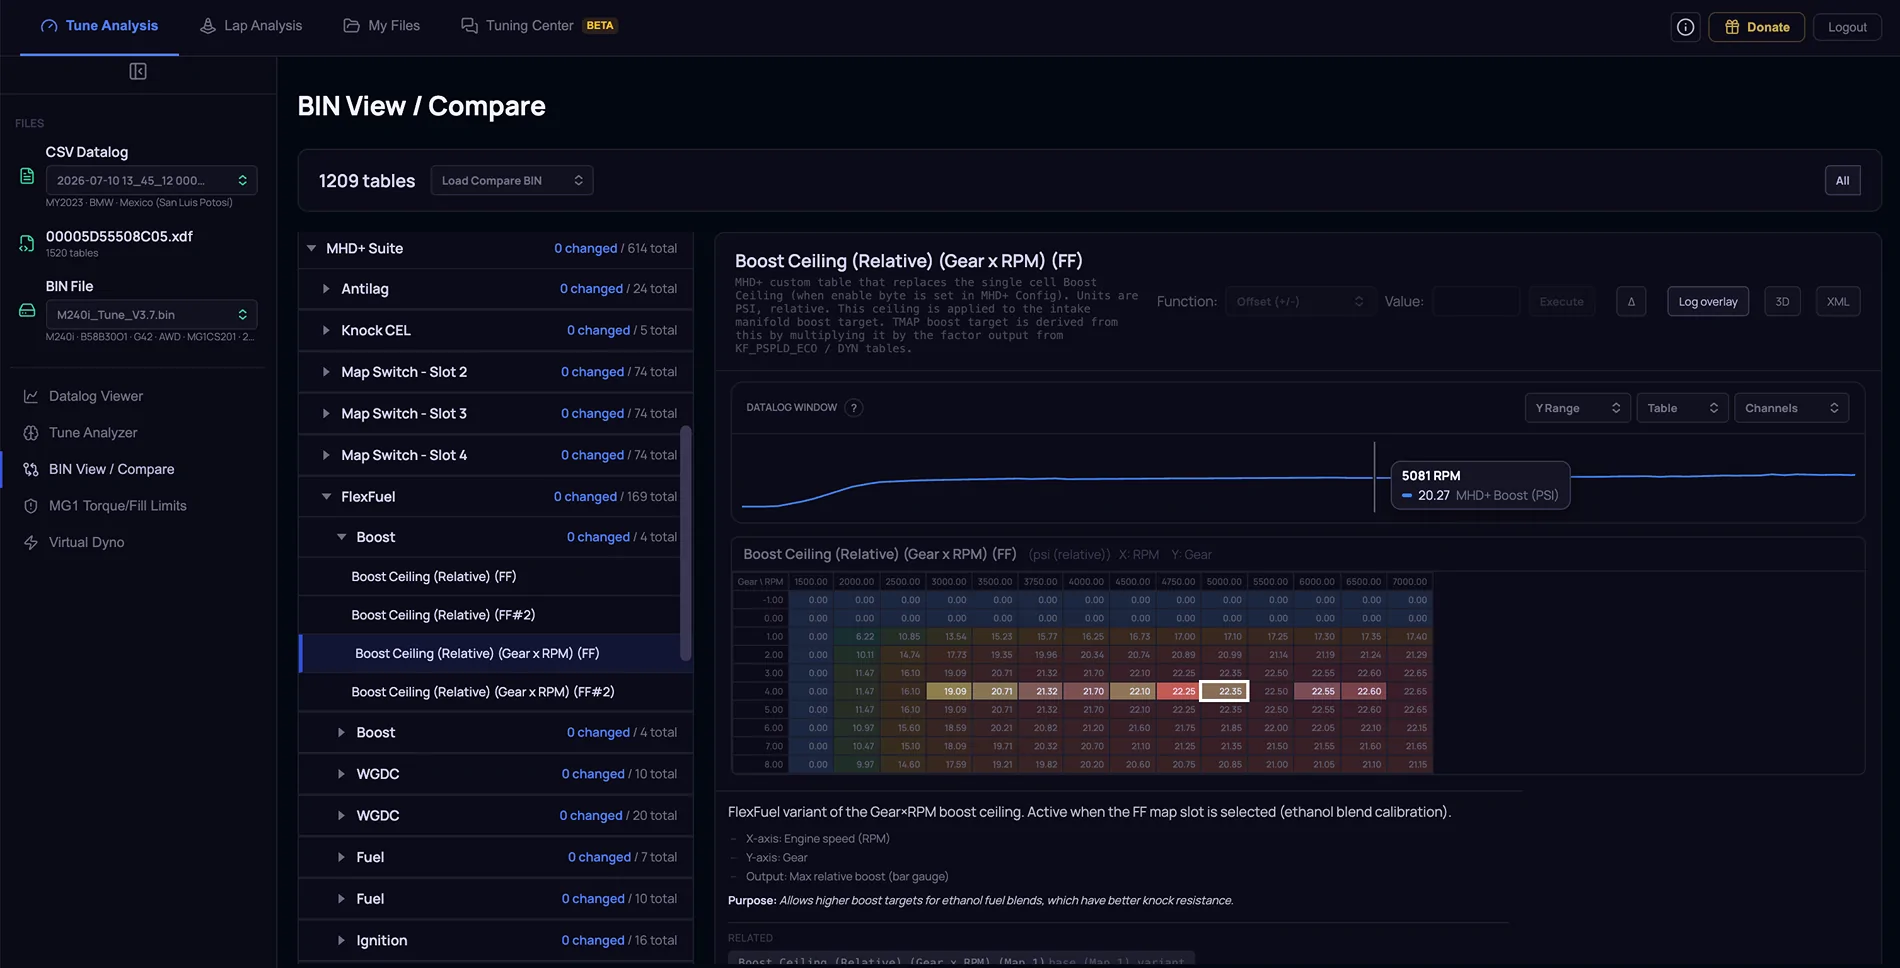
Task: Open the Load Compare BIN dropdown
Action: pyautogui.click(x=512, y=181)
